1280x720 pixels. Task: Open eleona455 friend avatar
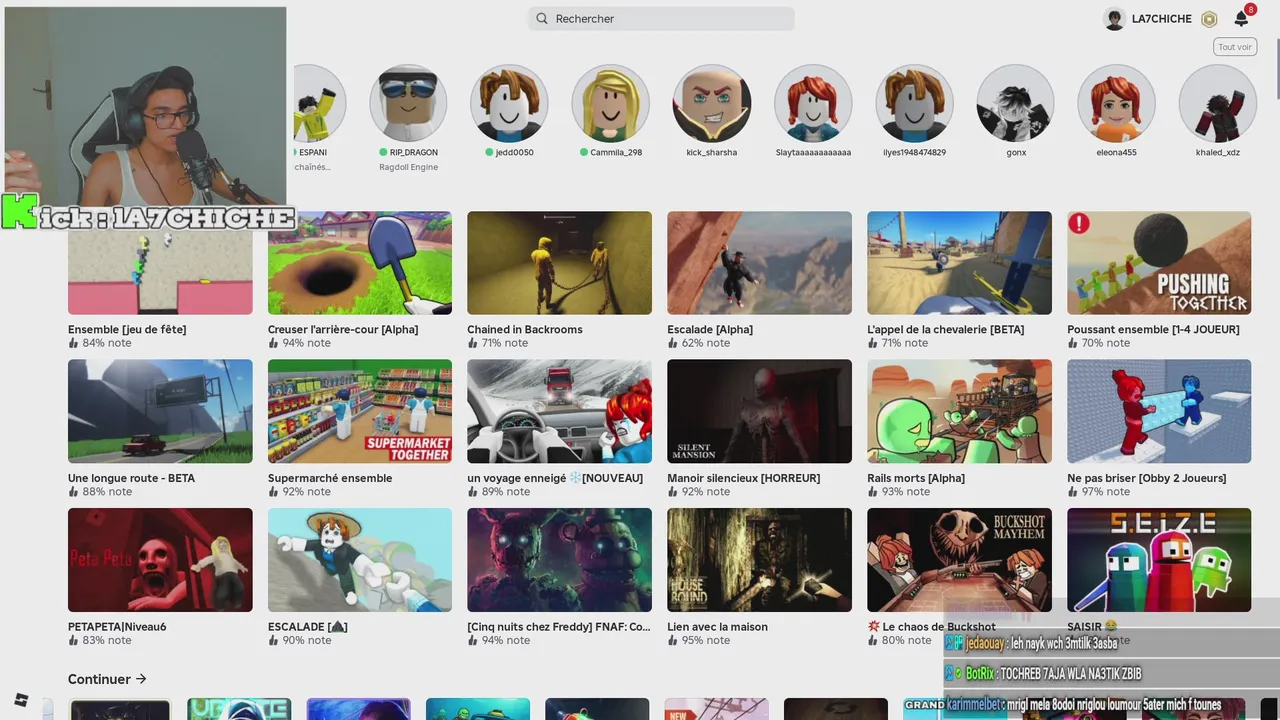click(x=1116, y=103)
